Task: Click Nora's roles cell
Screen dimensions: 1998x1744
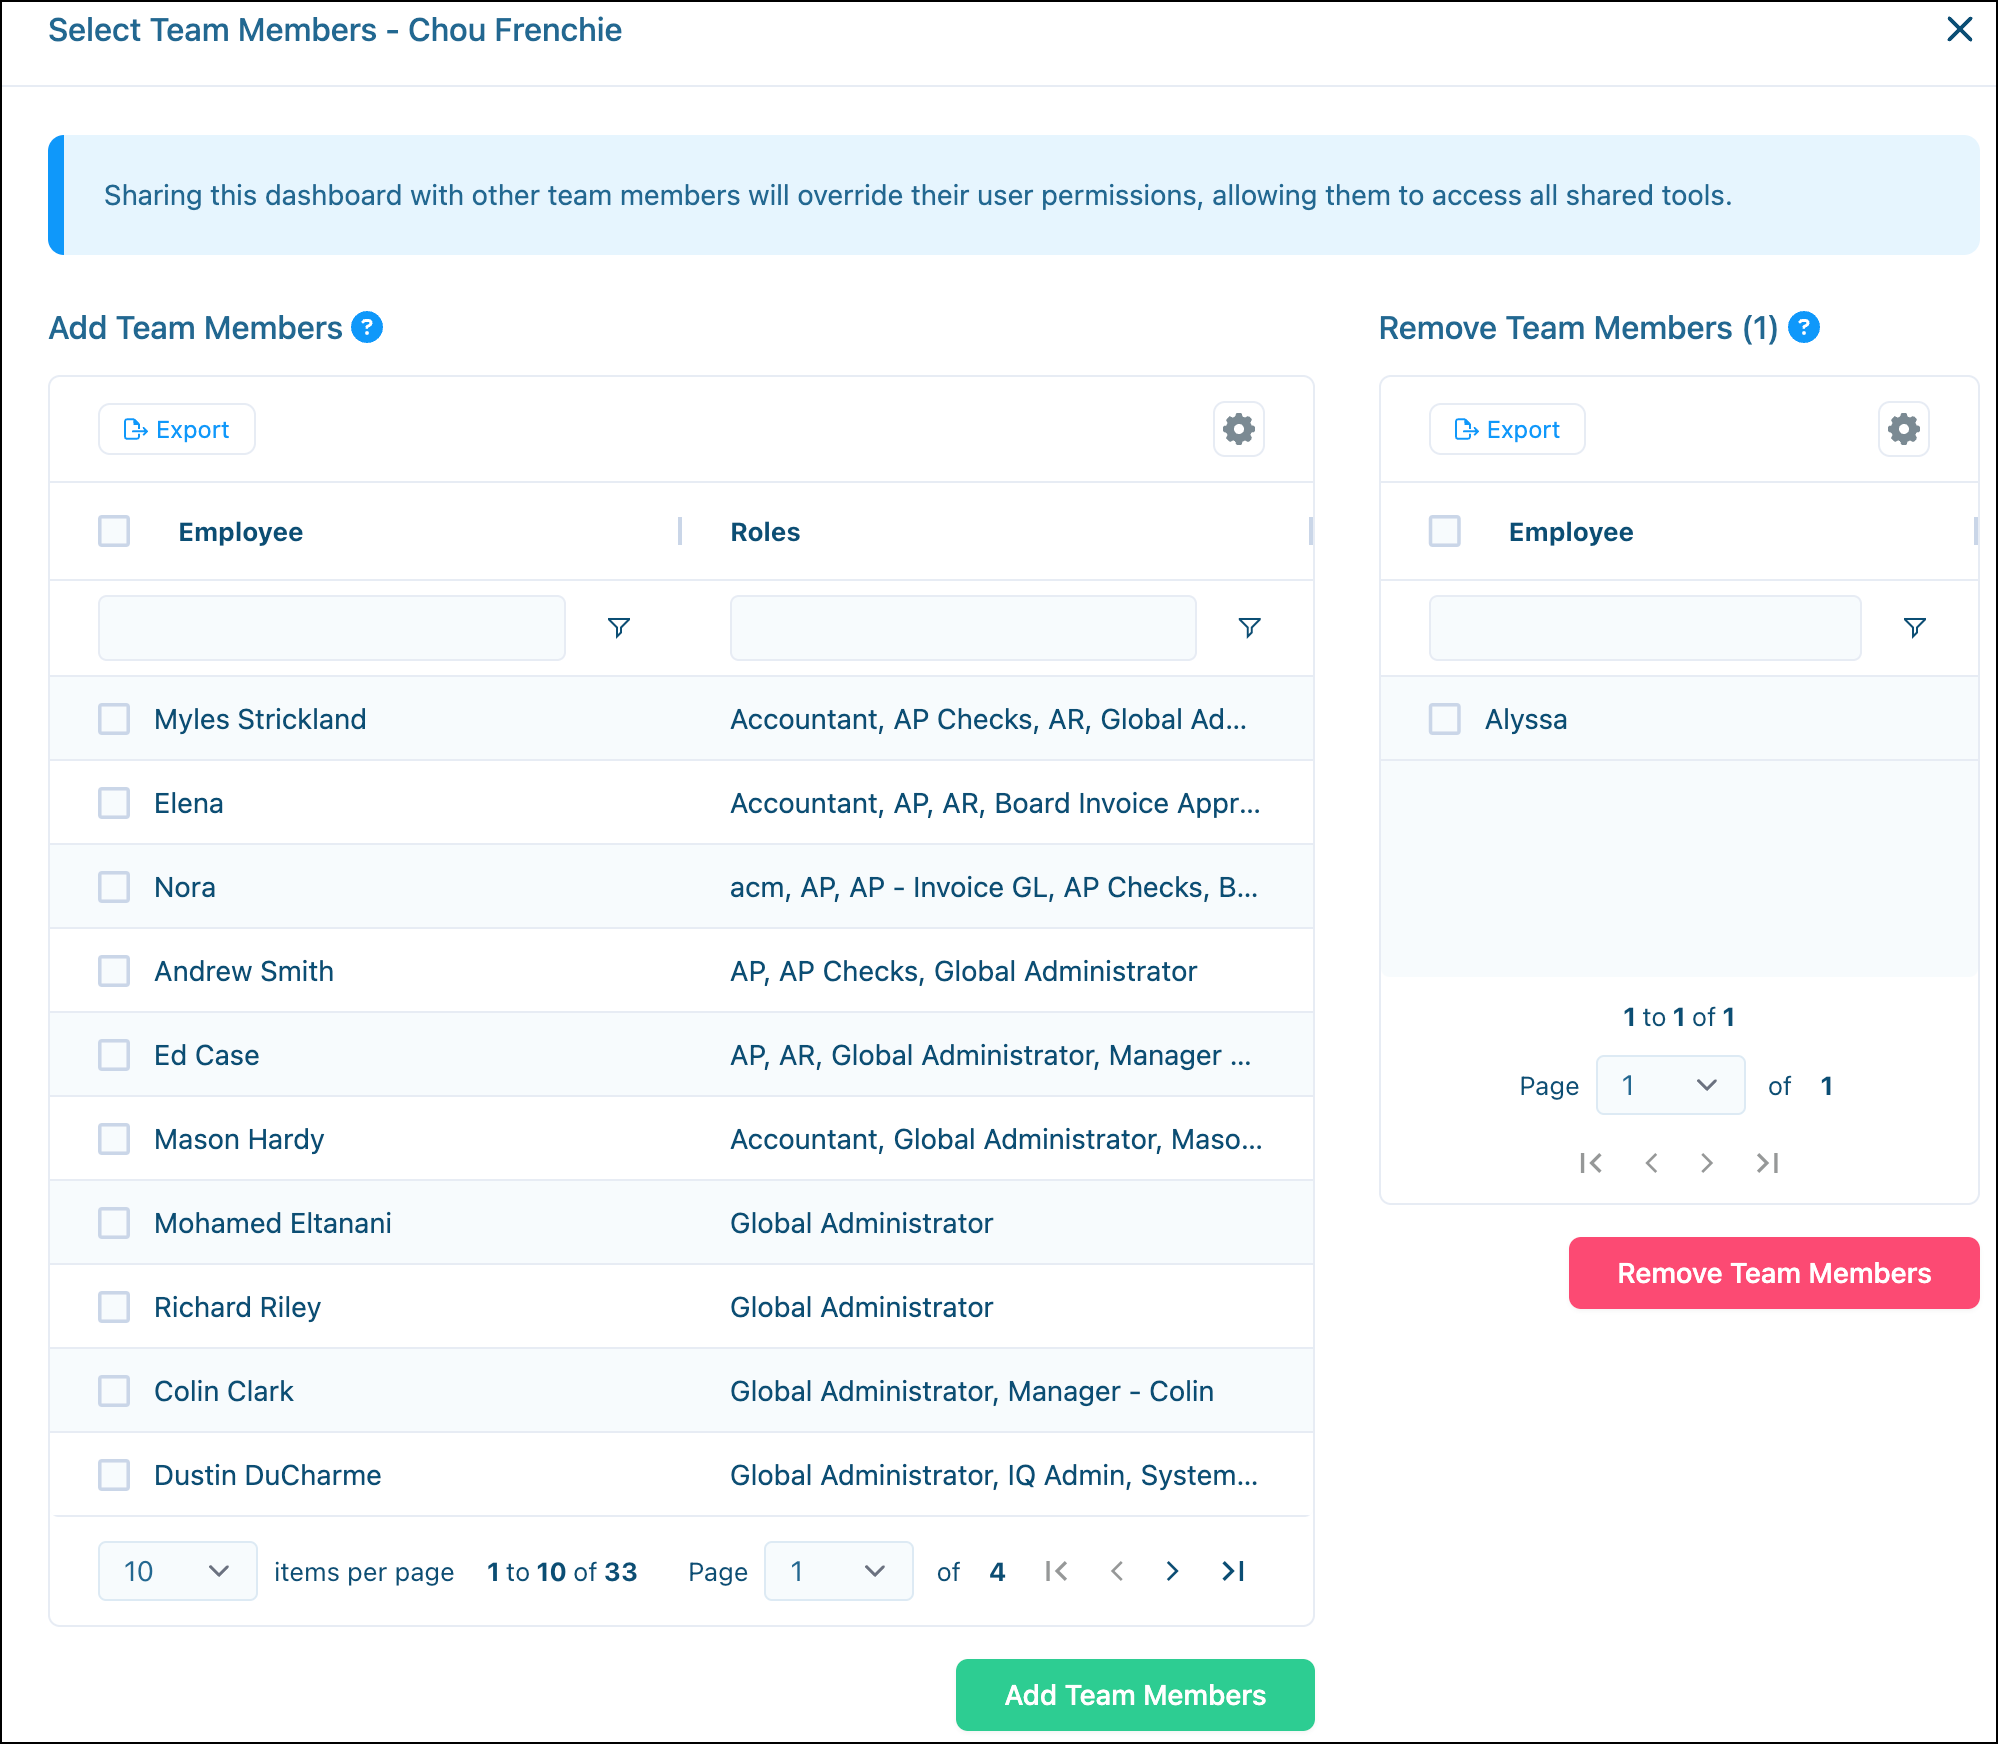Action: coord(993,887)
